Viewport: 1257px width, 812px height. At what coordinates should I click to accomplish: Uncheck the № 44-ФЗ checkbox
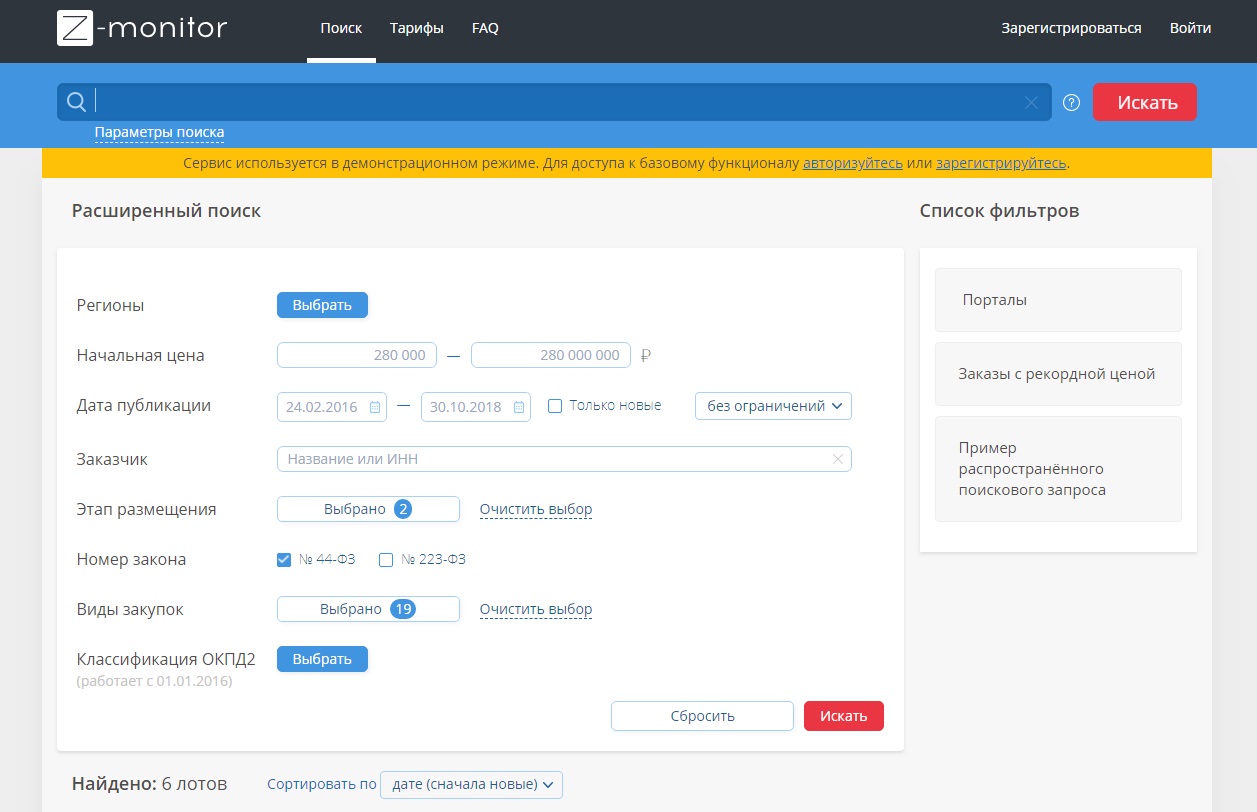click(284, 560)
